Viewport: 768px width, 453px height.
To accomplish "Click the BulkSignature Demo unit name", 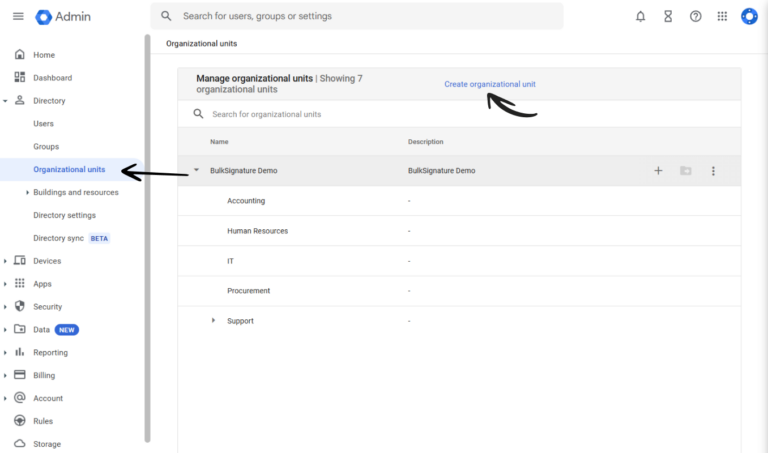I will click(x=243, y=170).
